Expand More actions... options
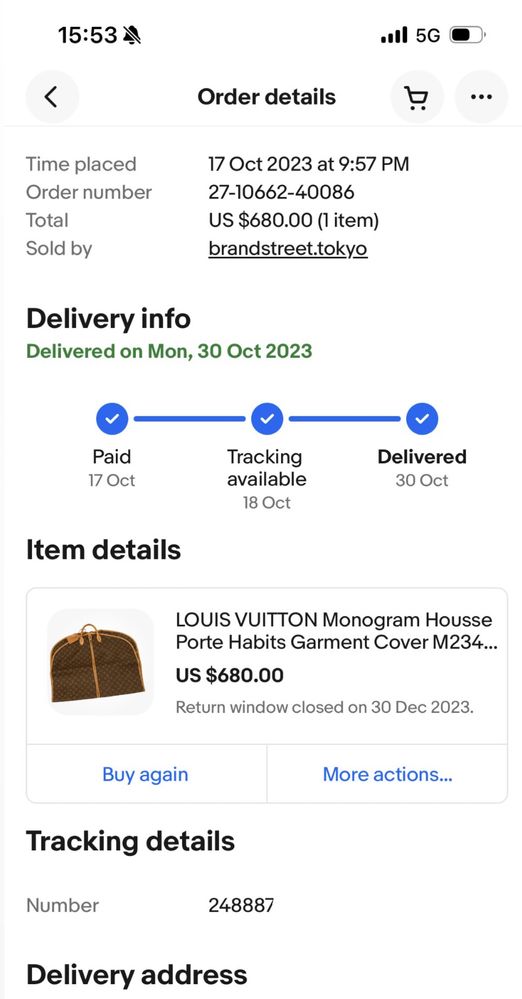Viewport: 522px width, 999px height. (388, 774)
